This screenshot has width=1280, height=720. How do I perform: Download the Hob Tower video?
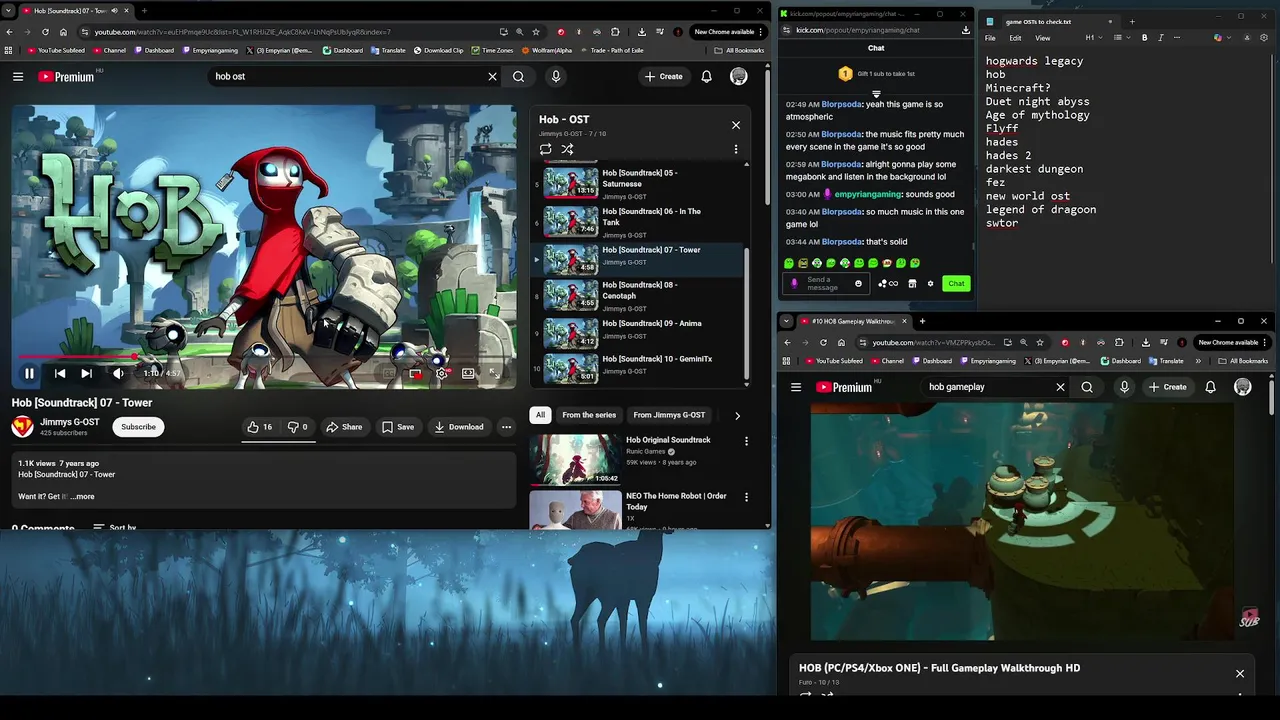pos(459,427)
